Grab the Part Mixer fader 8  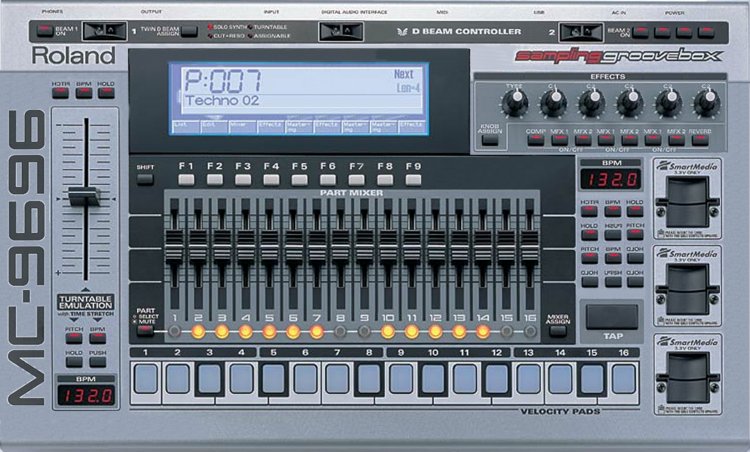341,245
